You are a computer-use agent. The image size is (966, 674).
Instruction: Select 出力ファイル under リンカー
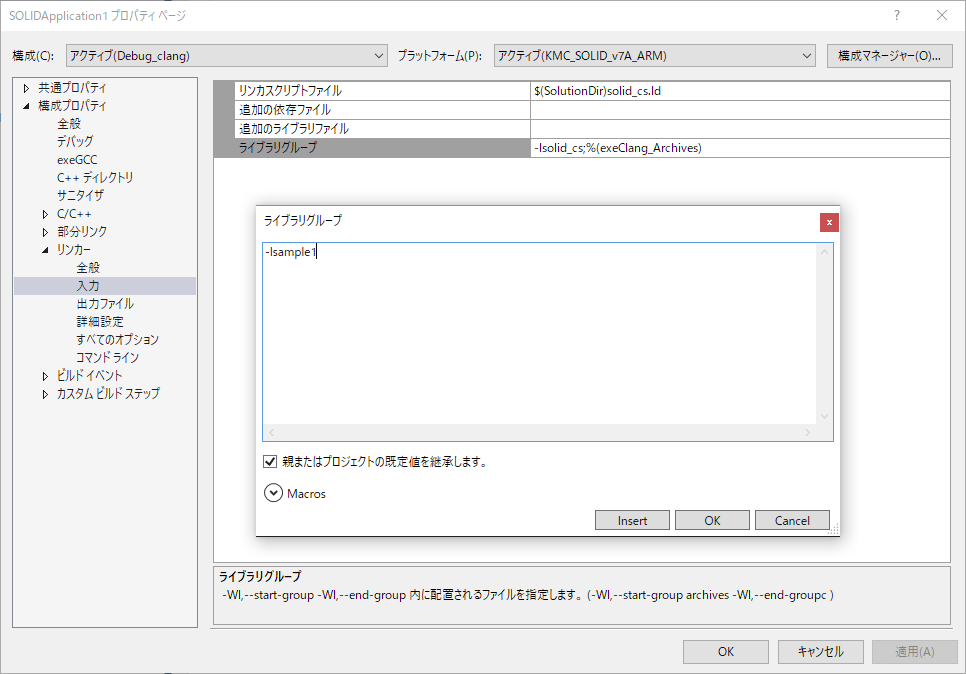(105, 304)
